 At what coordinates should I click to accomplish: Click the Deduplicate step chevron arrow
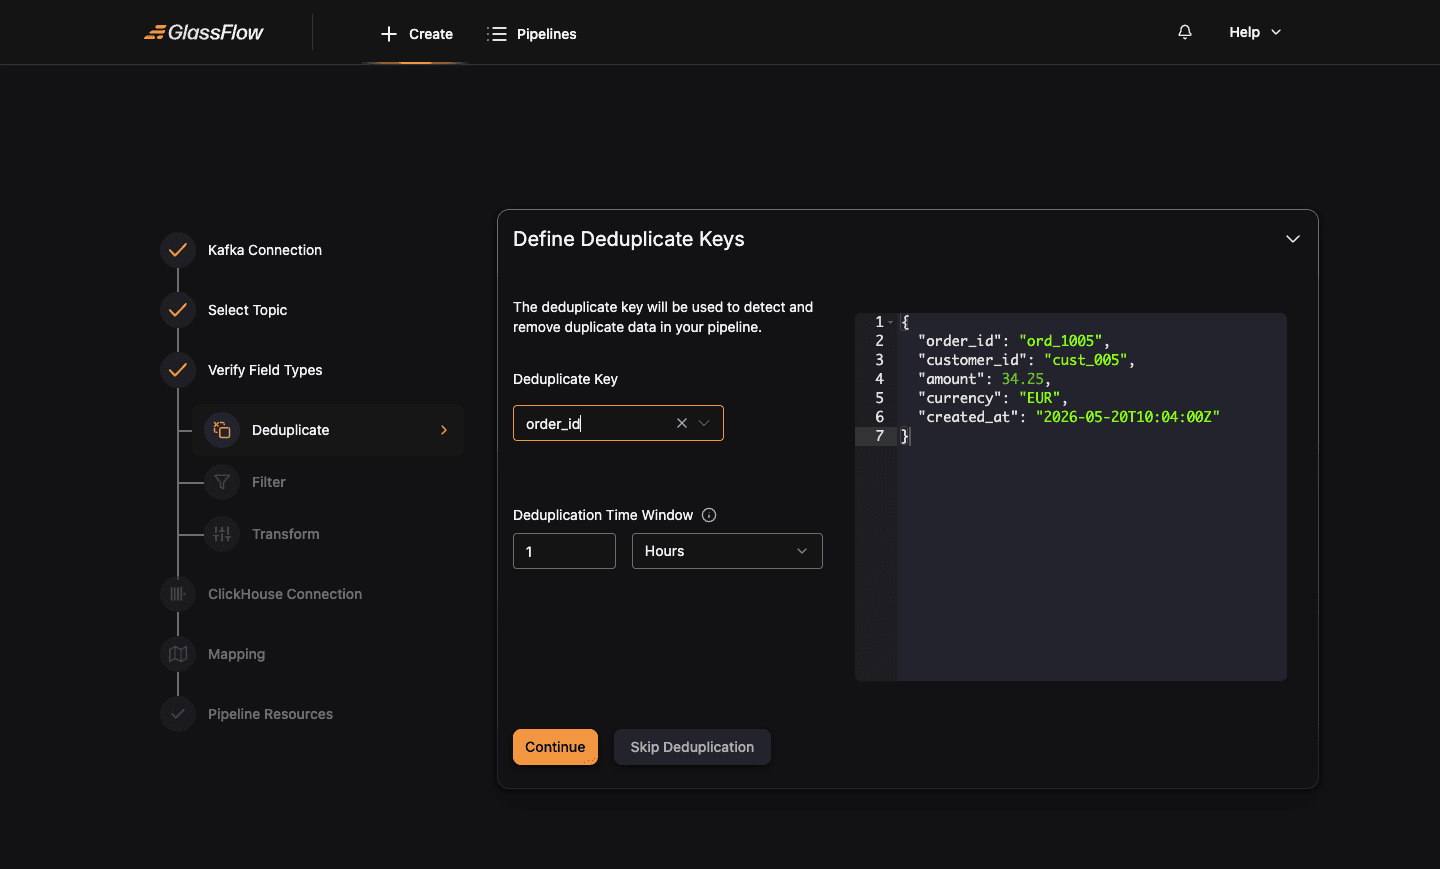tap(444, 430)
